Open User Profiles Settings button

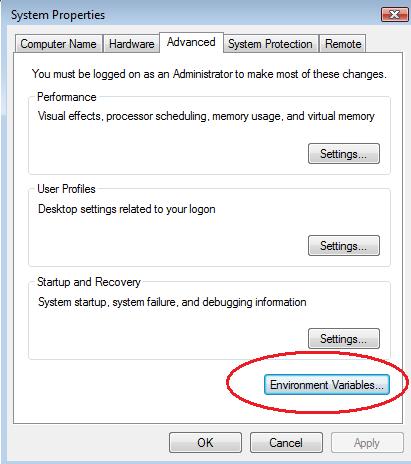344,246
